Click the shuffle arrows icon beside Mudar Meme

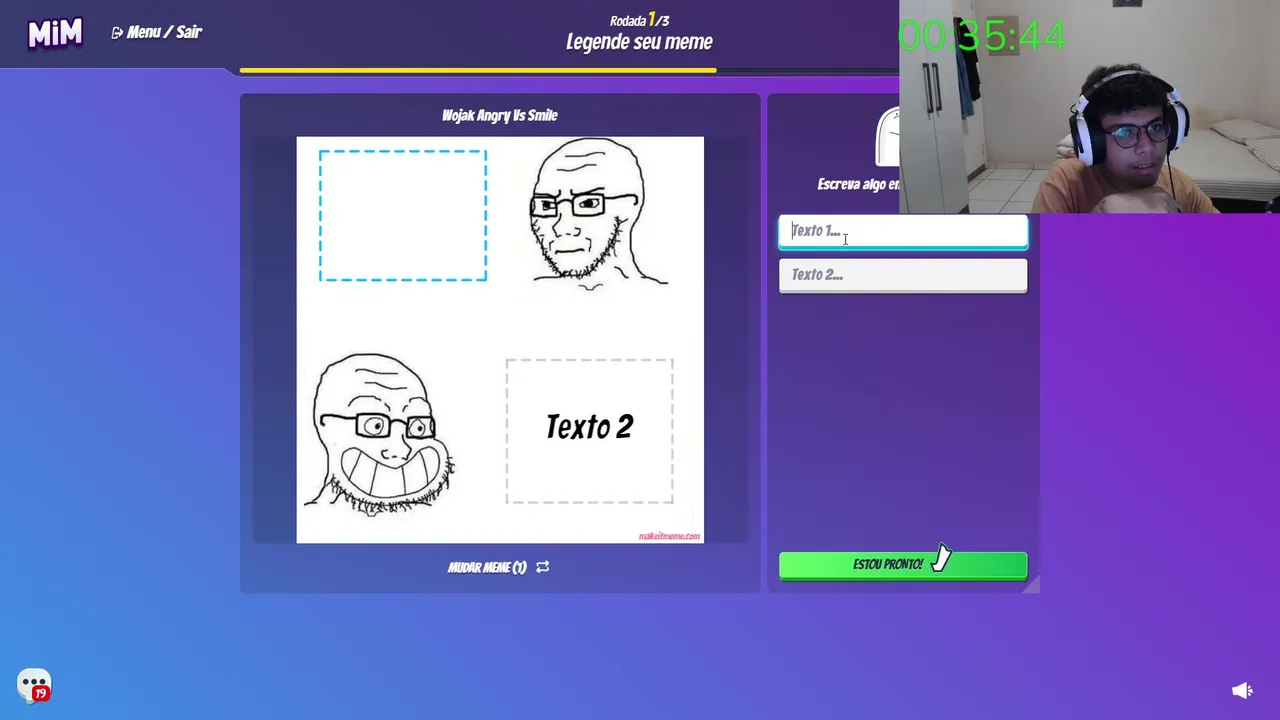coord(542,567)
